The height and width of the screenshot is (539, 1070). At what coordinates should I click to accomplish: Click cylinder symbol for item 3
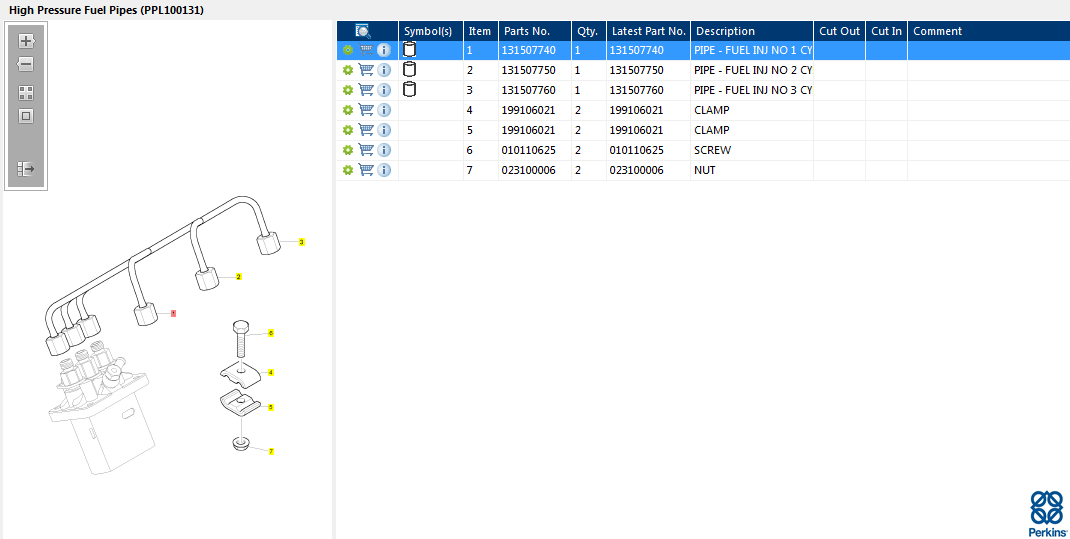[409, 90]
